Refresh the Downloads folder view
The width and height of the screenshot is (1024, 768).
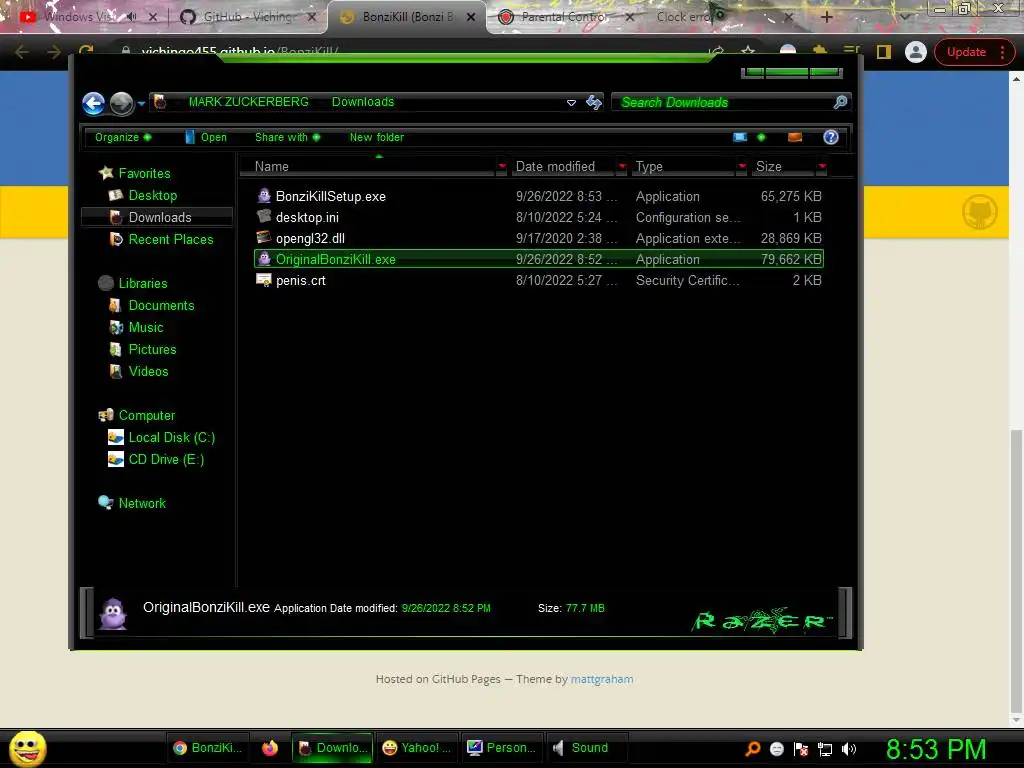tap(594, 102)
